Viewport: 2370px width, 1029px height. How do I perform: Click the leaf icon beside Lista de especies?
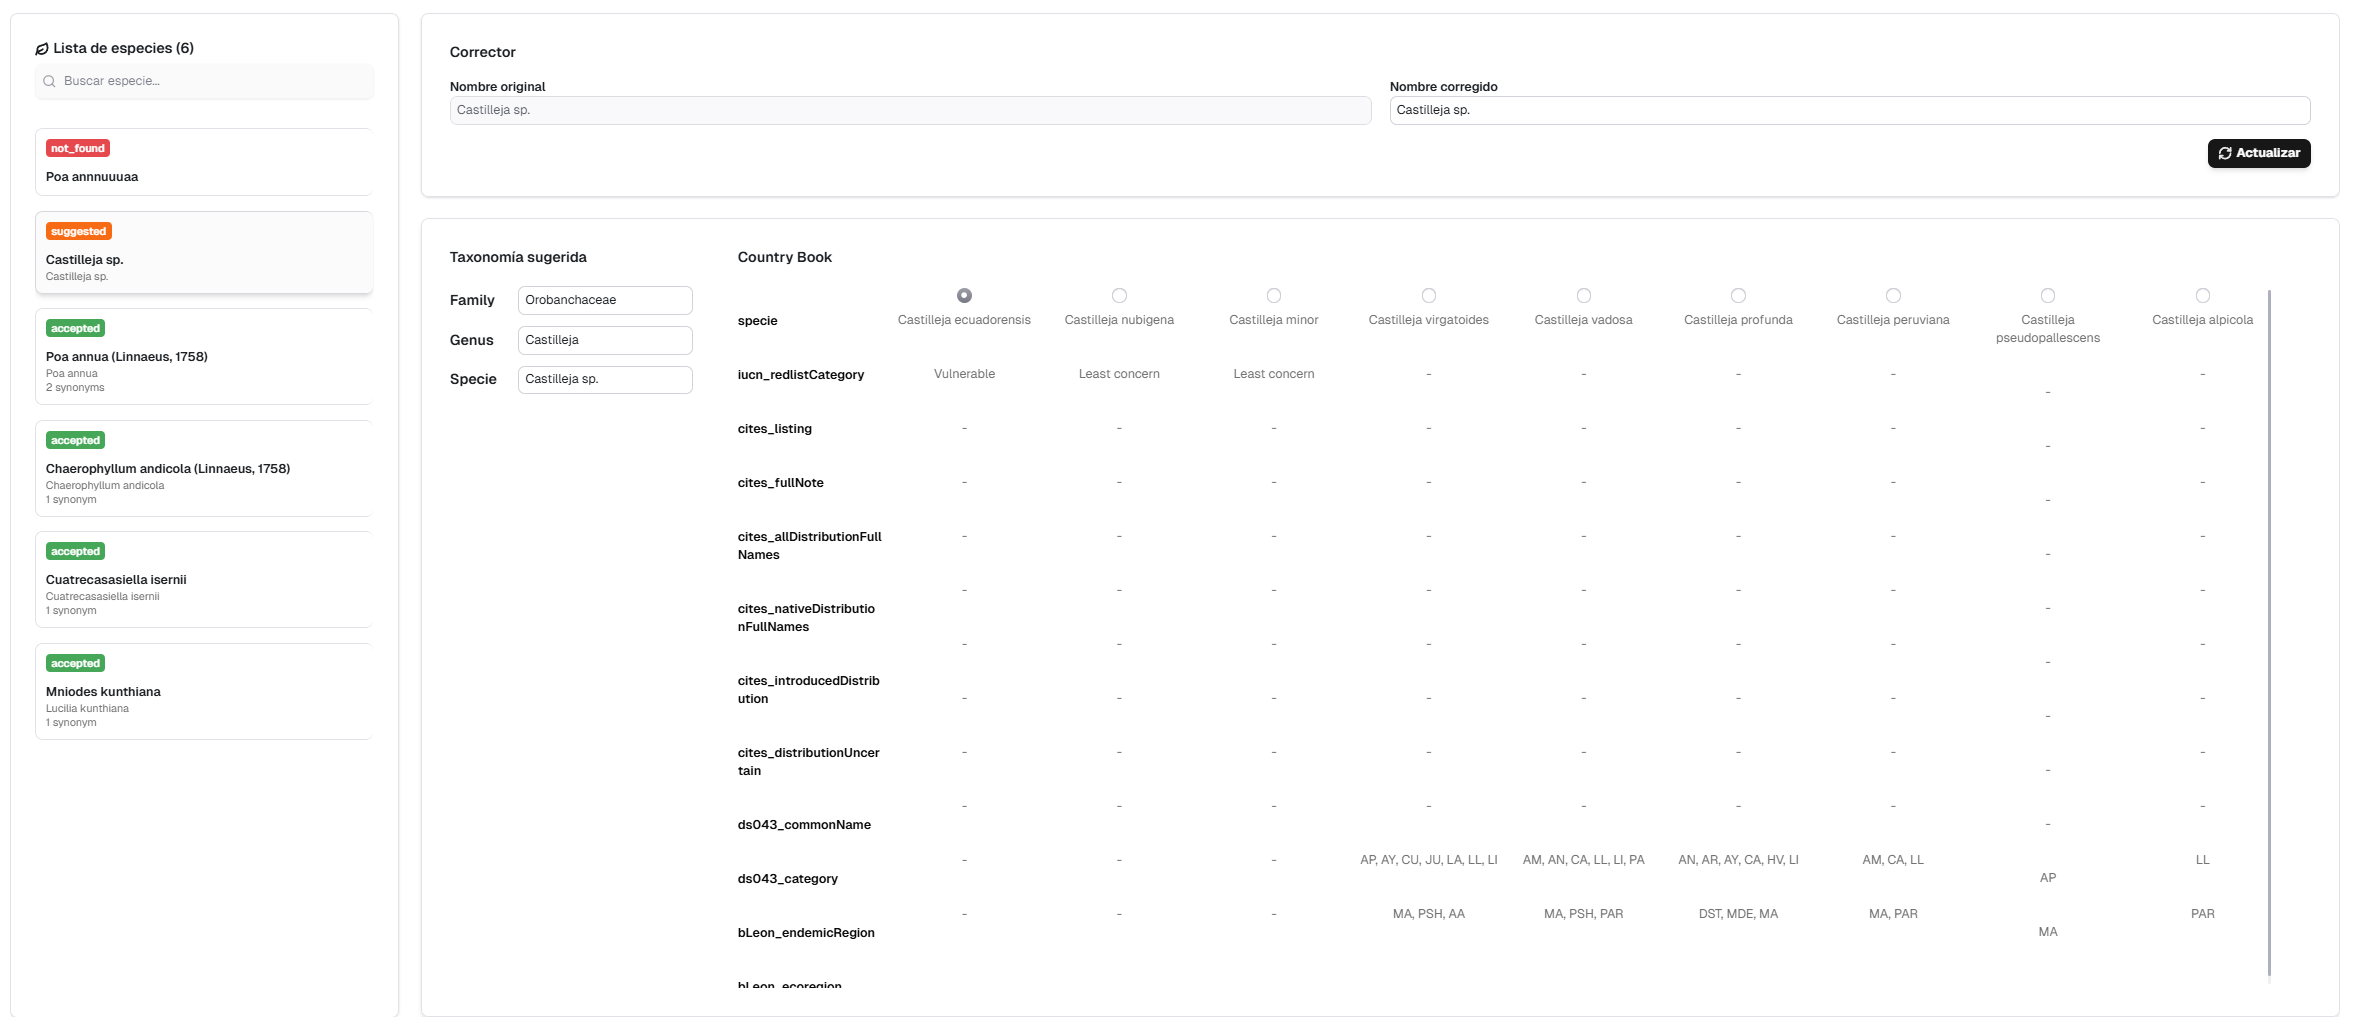[41, 49]
